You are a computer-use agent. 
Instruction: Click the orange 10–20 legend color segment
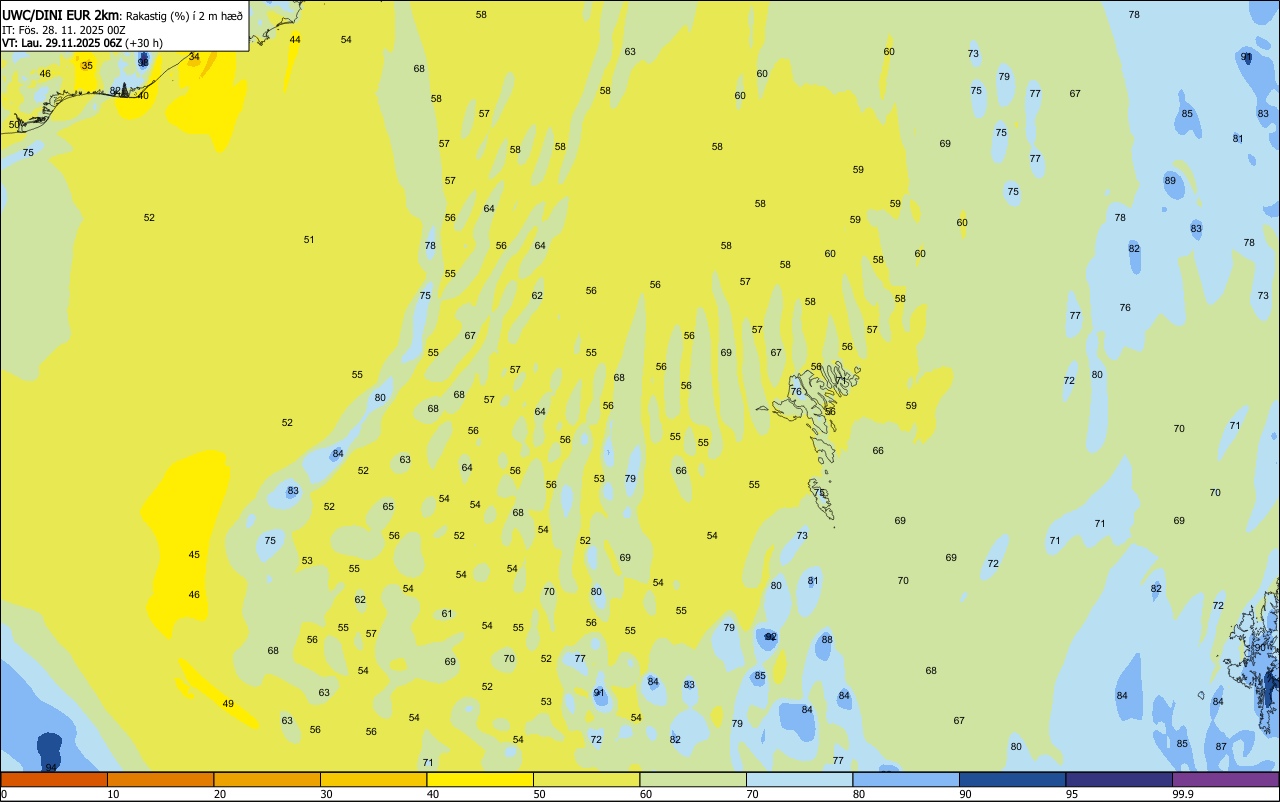[160, 779]
